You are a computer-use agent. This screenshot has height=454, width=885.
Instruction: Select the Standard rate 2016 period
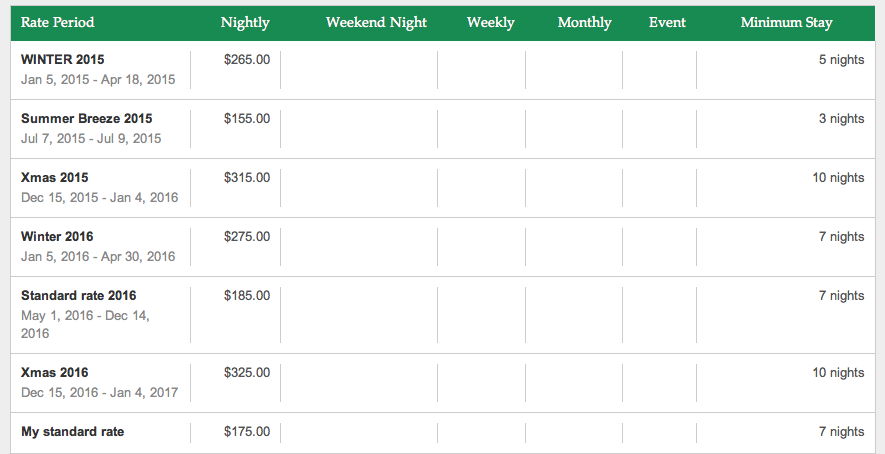79,296
